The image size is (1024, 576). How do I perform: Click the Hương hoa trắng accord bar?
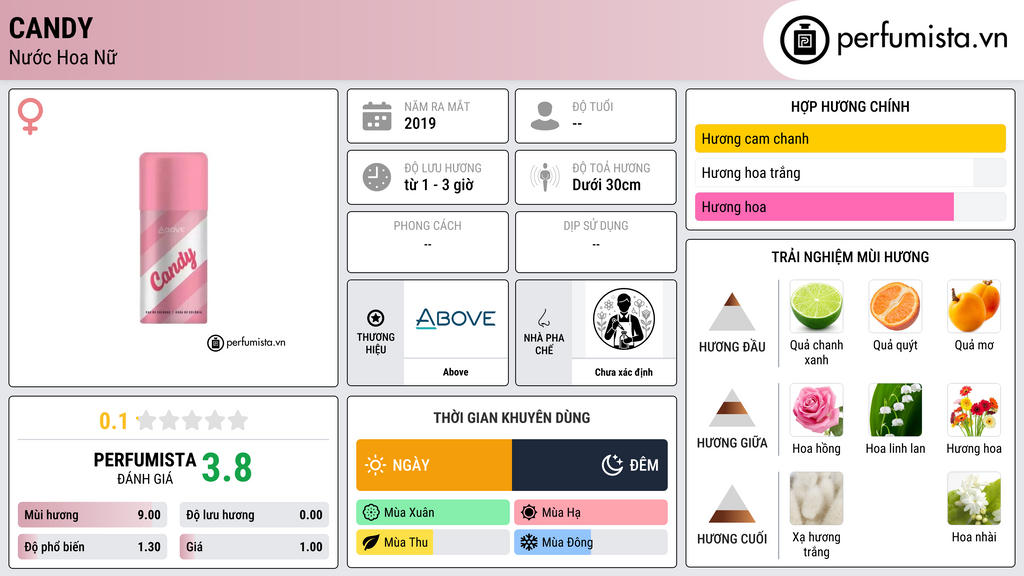pyautogui.click(x=850, y=172)
